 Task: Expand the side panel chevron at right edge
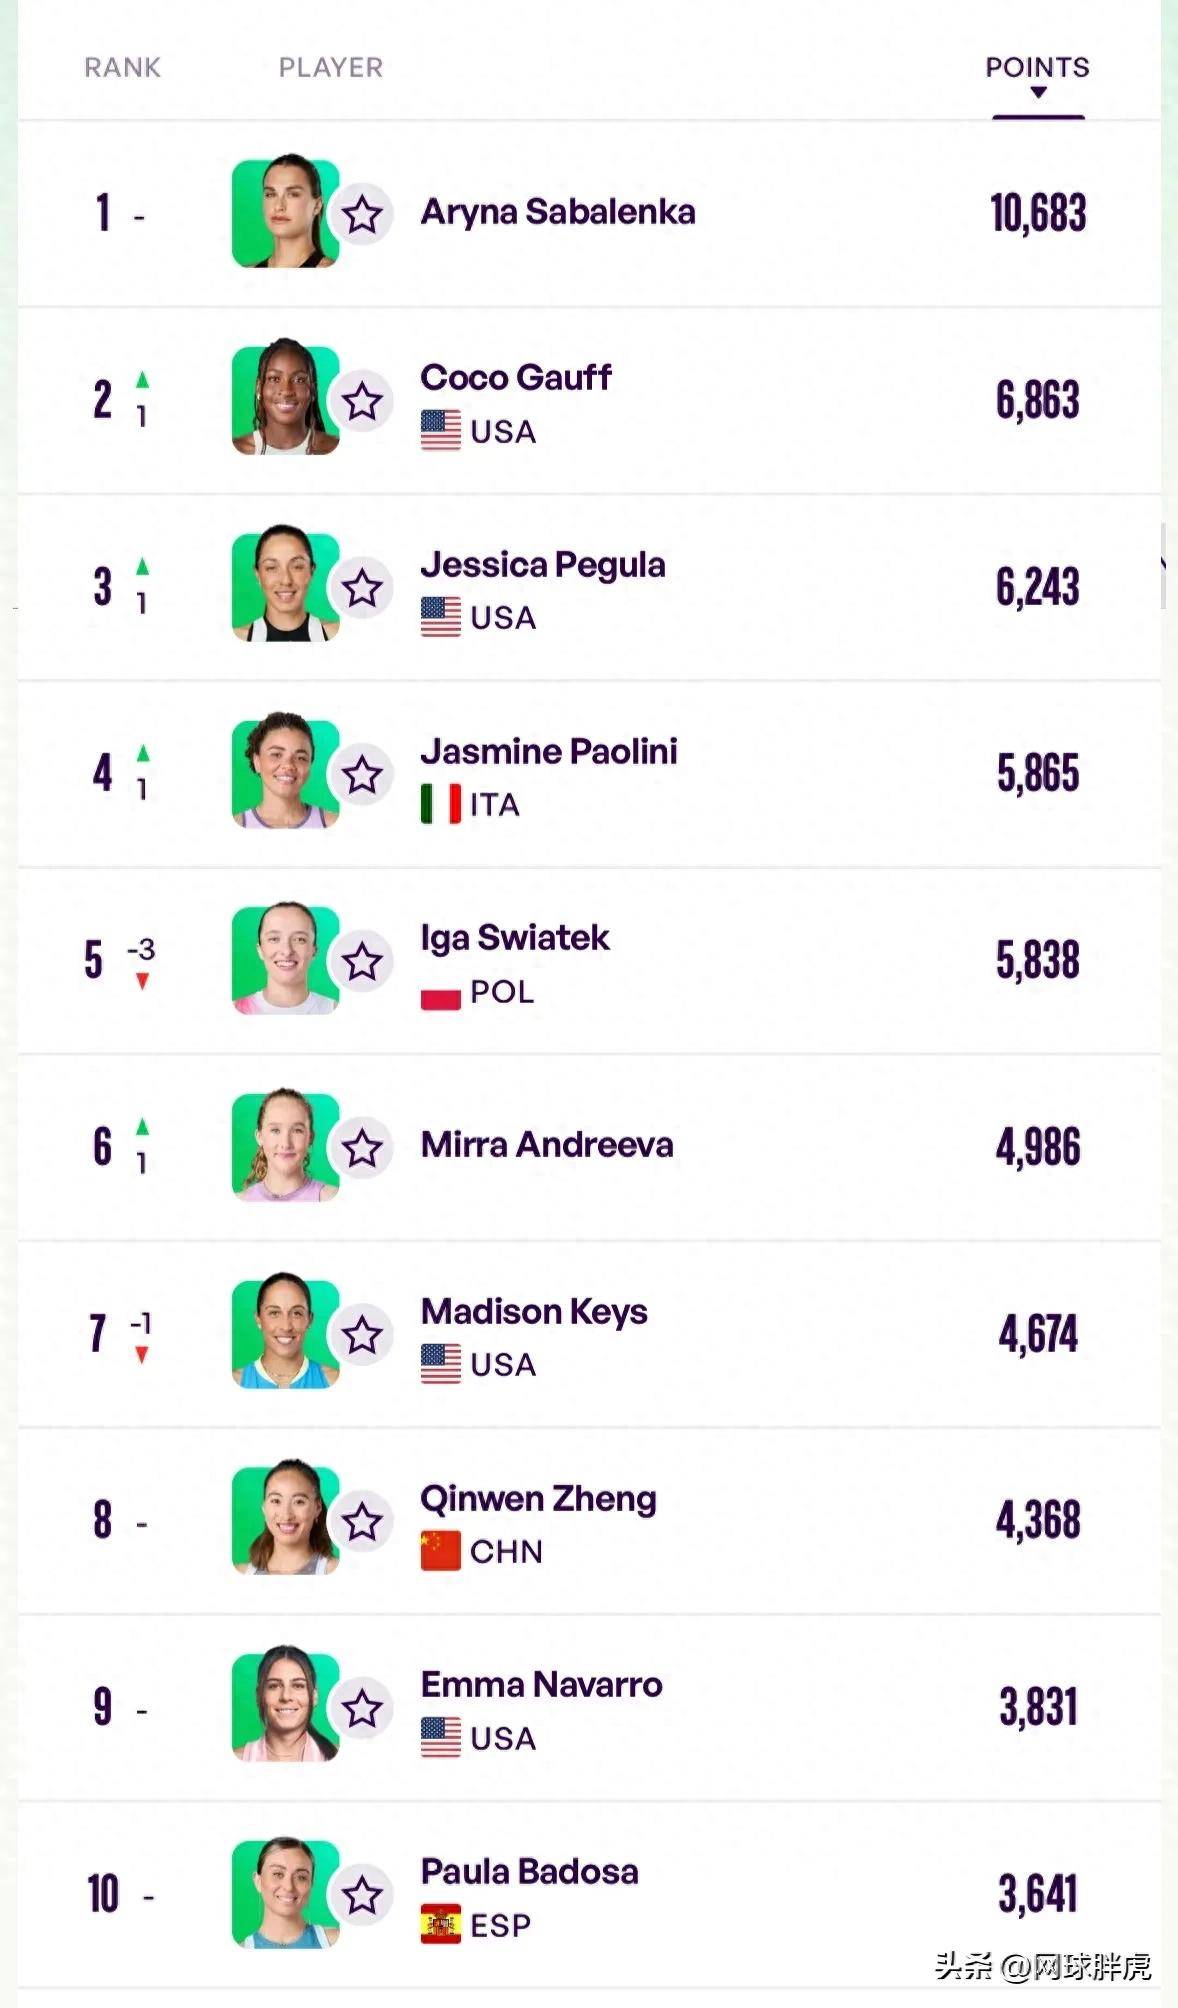coord(1164,565)
